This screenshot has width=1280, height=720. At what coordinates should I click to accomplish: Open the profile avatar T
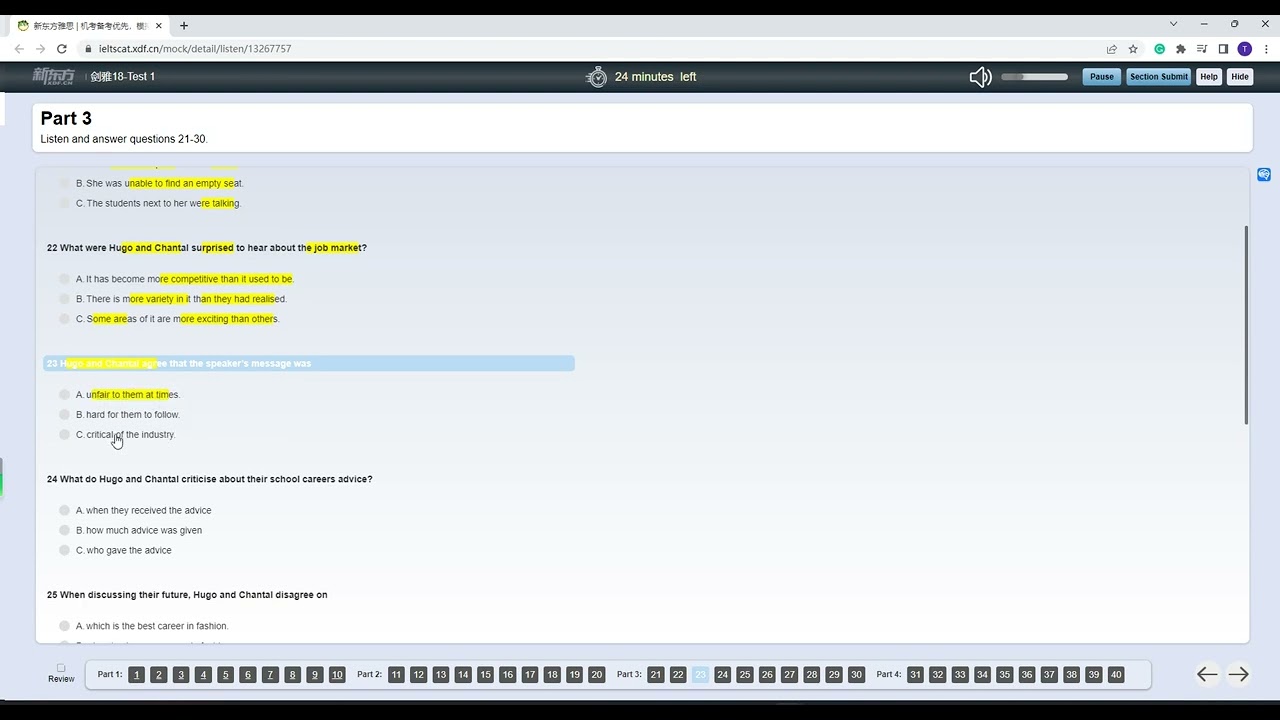[x=1244, y=48]
